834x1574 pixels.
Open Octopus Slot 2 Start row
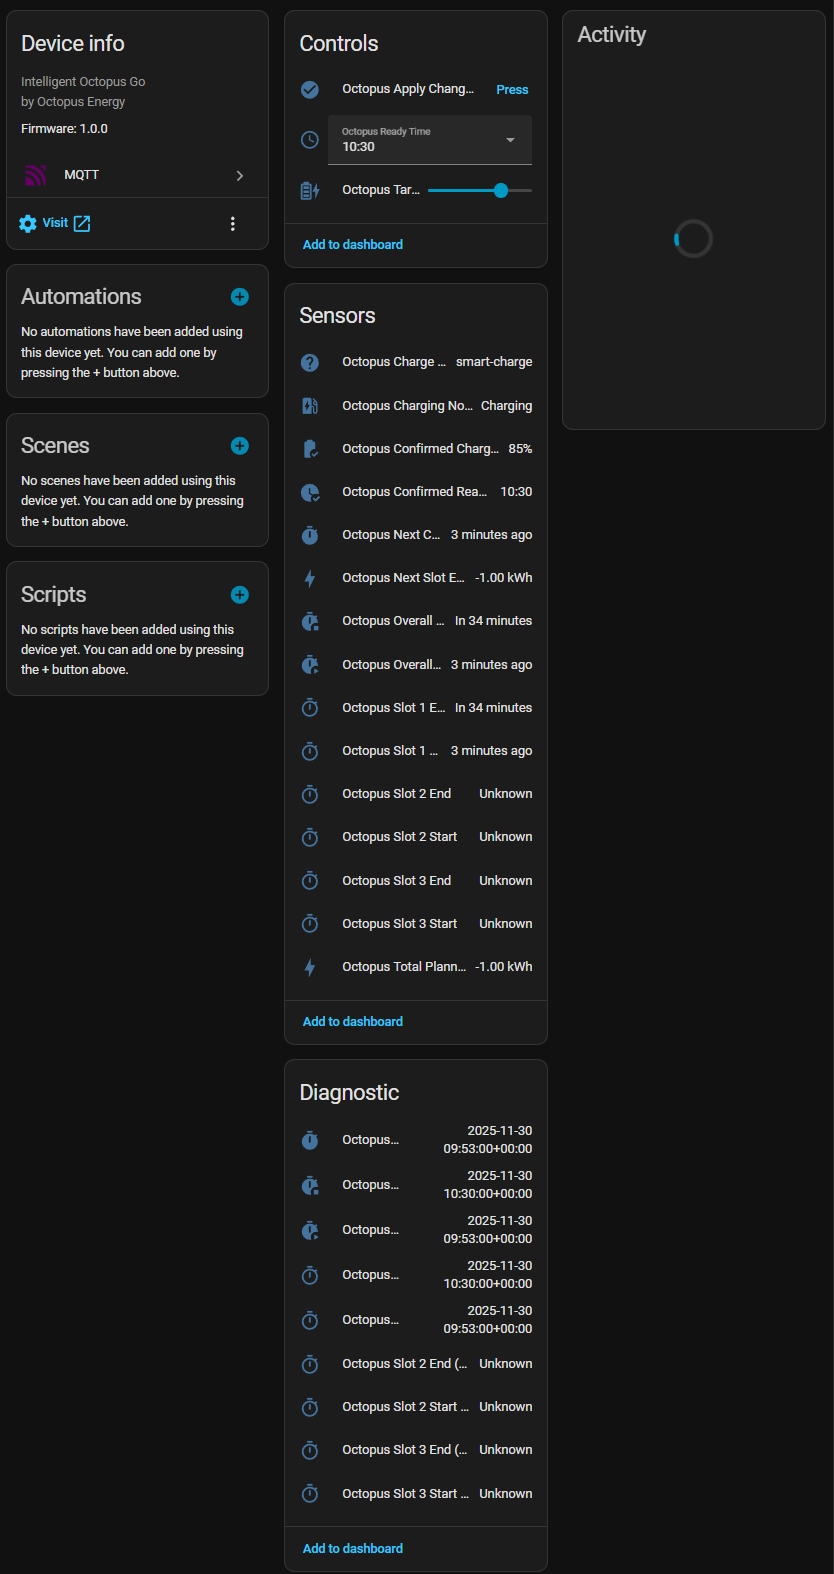416,837
